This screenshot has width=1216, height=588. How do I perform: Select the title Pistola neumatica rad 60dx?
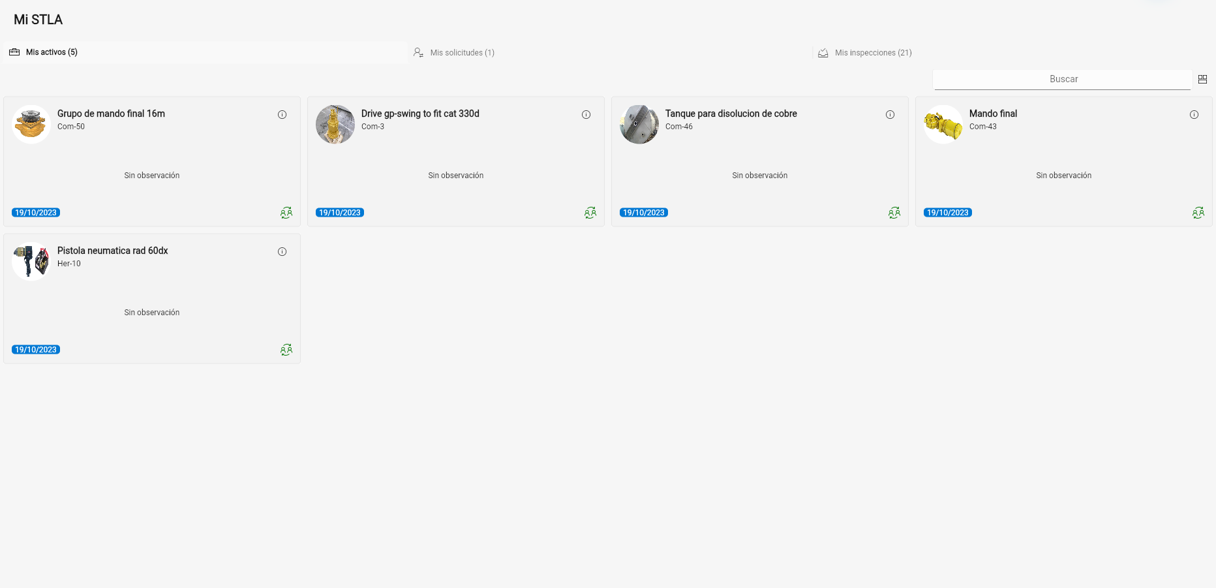112,251
